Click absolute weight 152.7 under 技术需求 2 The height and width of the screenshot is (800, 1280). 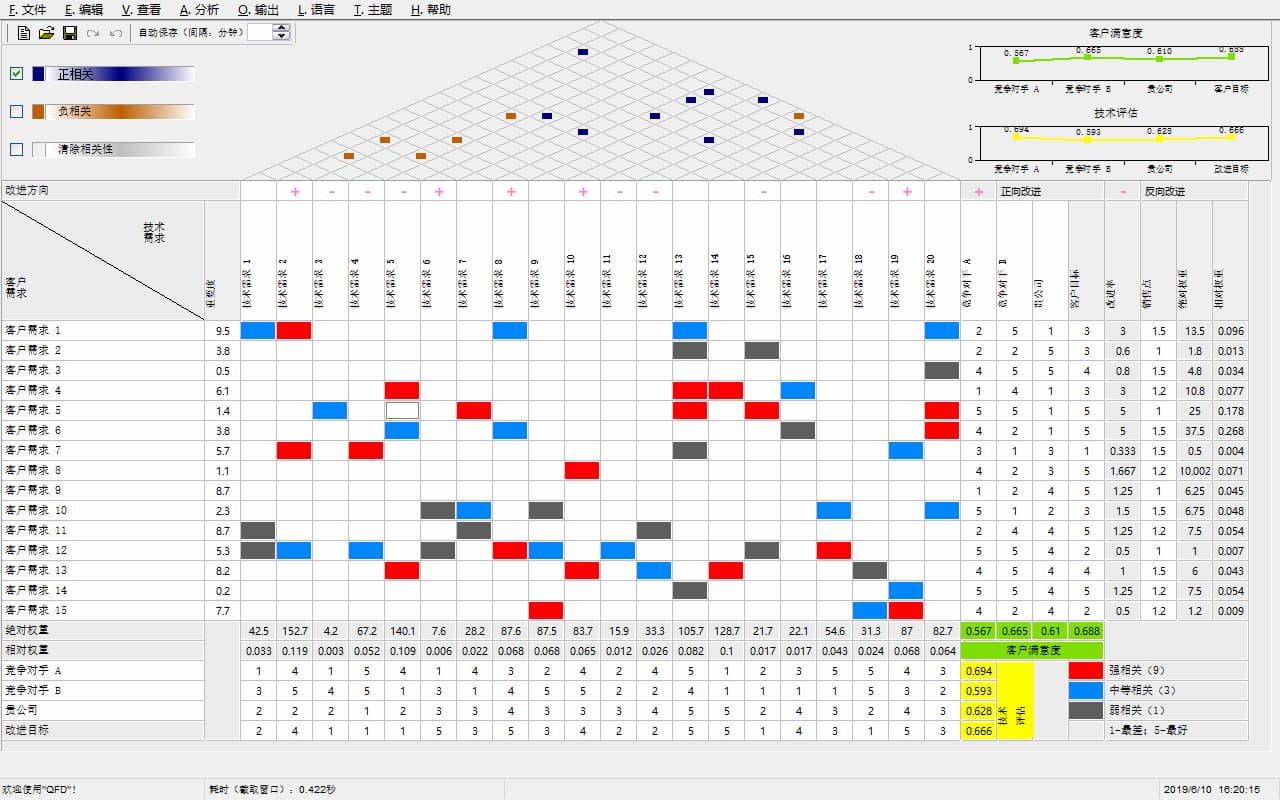point(294,631)
